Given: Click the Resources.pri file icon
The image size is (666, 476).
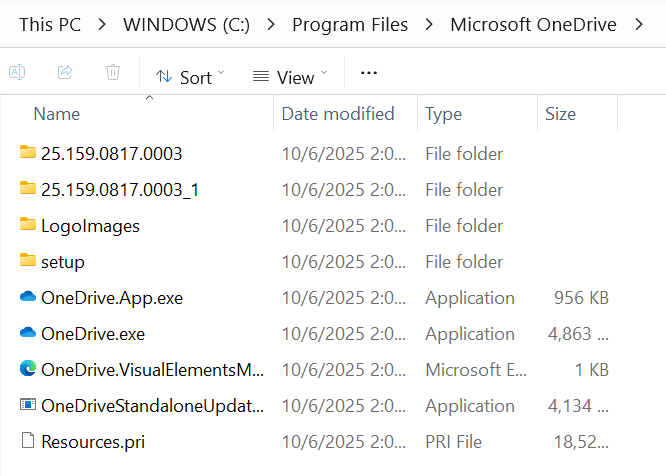Looking at the screenshot, I should [x=27, y=442].
